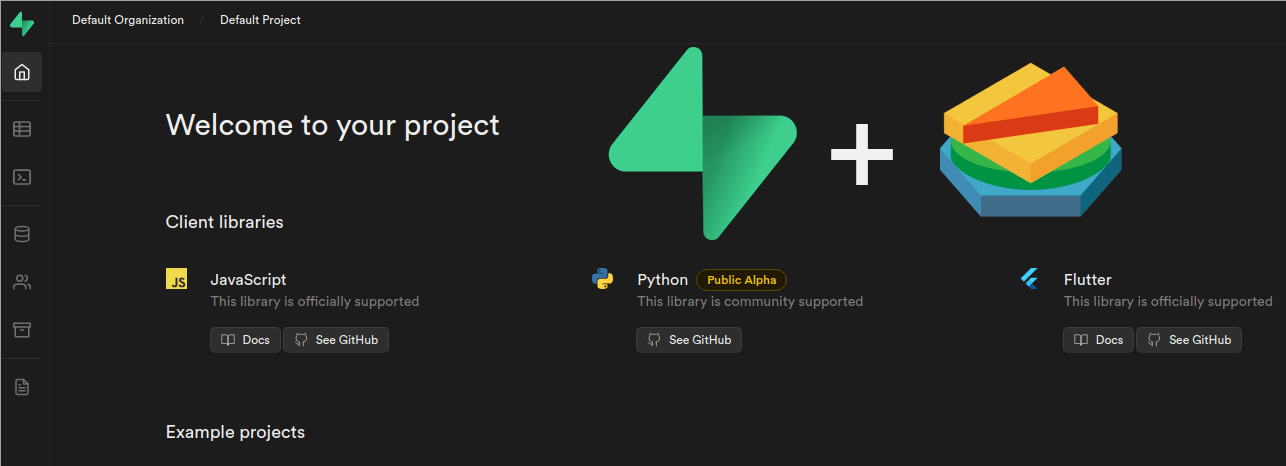Screen dimensions: 1286x466
Task: Open Docs for the Flutter library
Action: click(x=1098, y=340)
